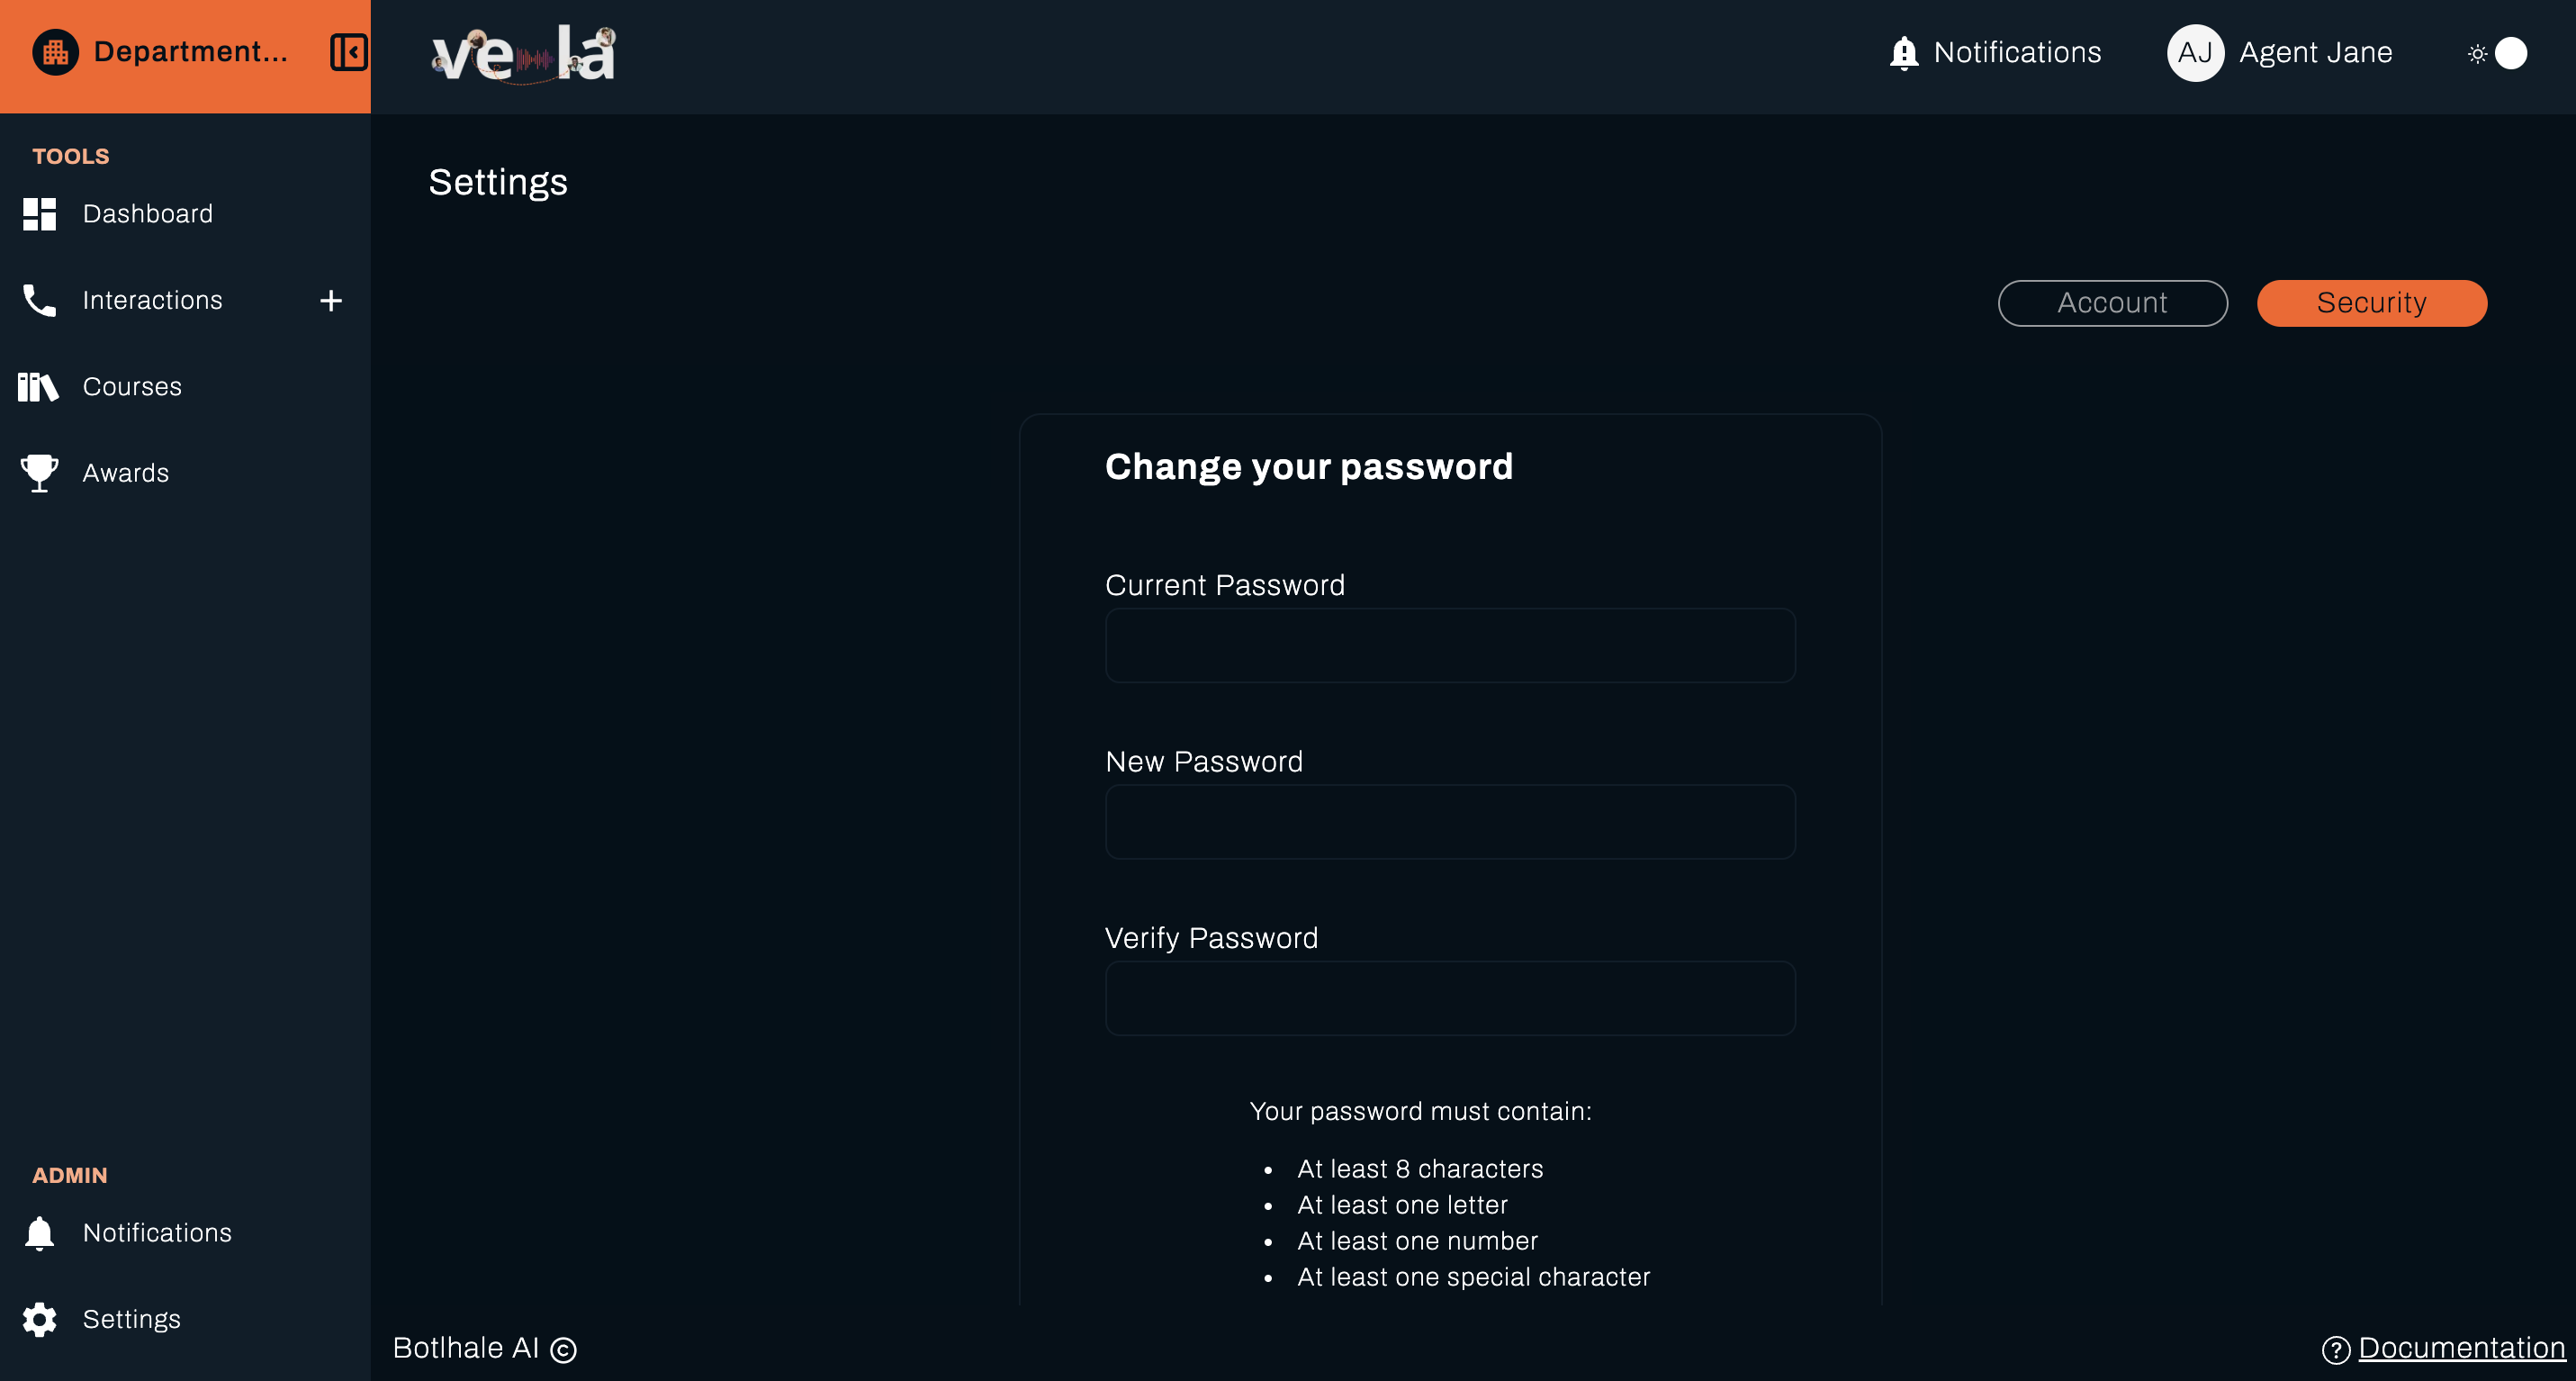Screen dimensions: 2576x1381
Task: Click the Settings gear icon
Action: tap(38, 1318)
